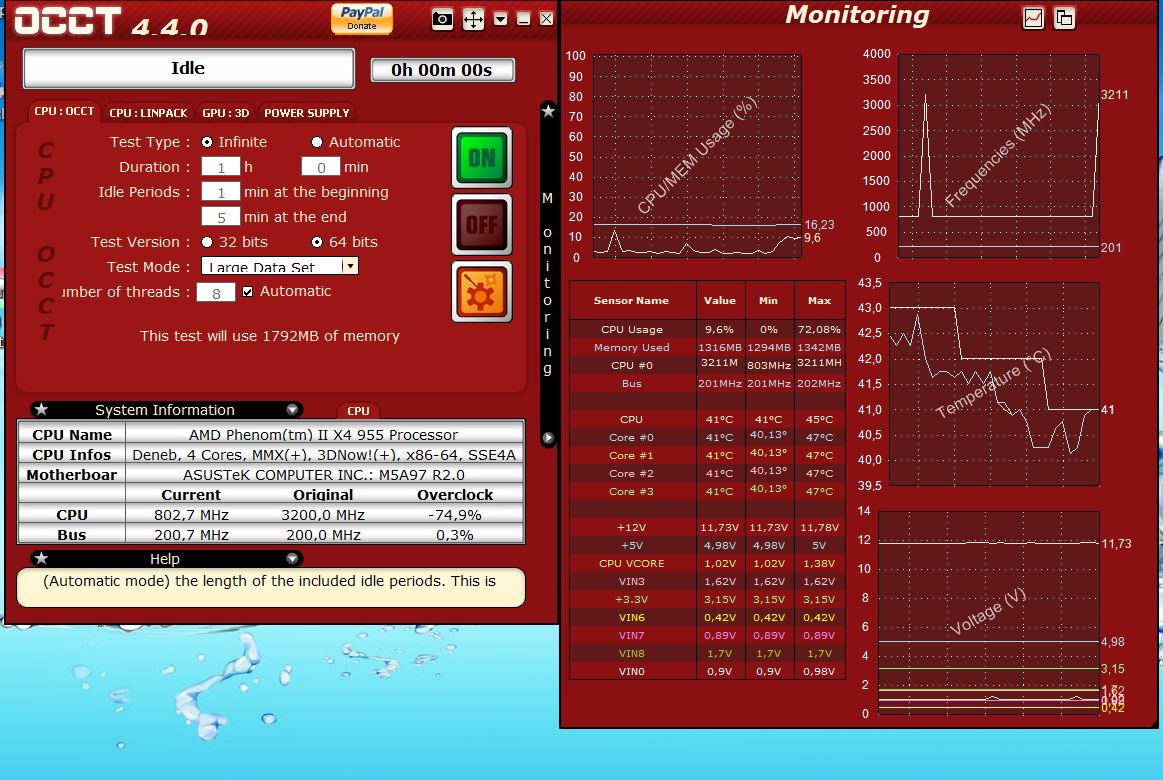1163x780 pixels.
Task: Click the Duration hours field
Action: pyautogui.click(x=220, y=167)
